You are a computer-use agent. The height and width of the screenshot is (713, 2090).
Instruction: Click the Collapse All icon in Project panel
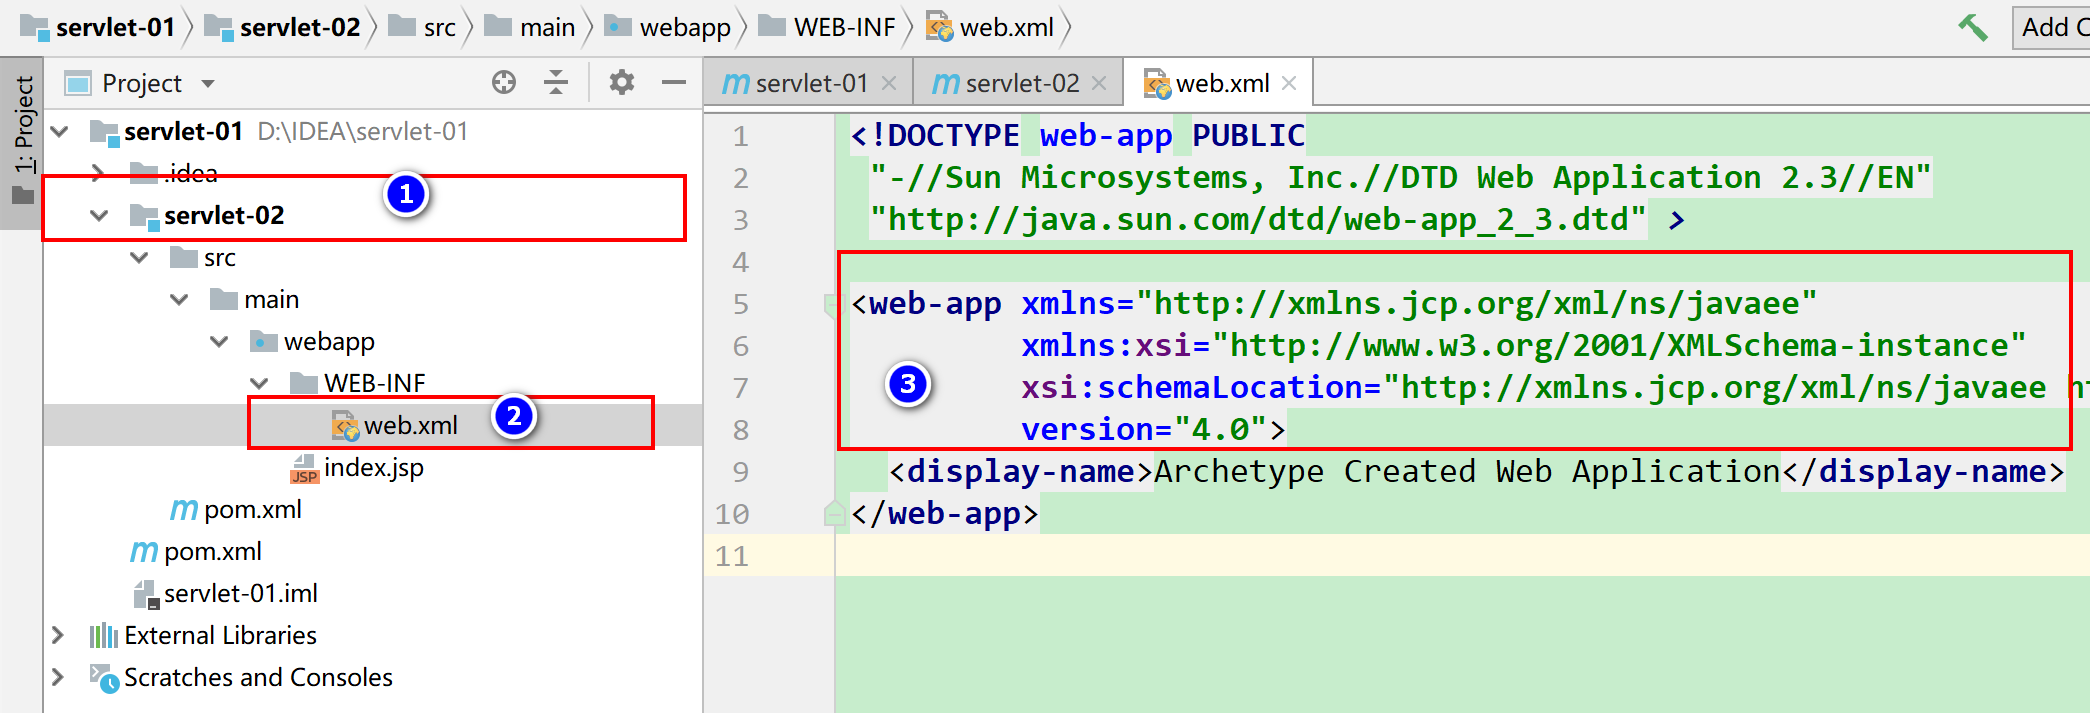[556, 83]
